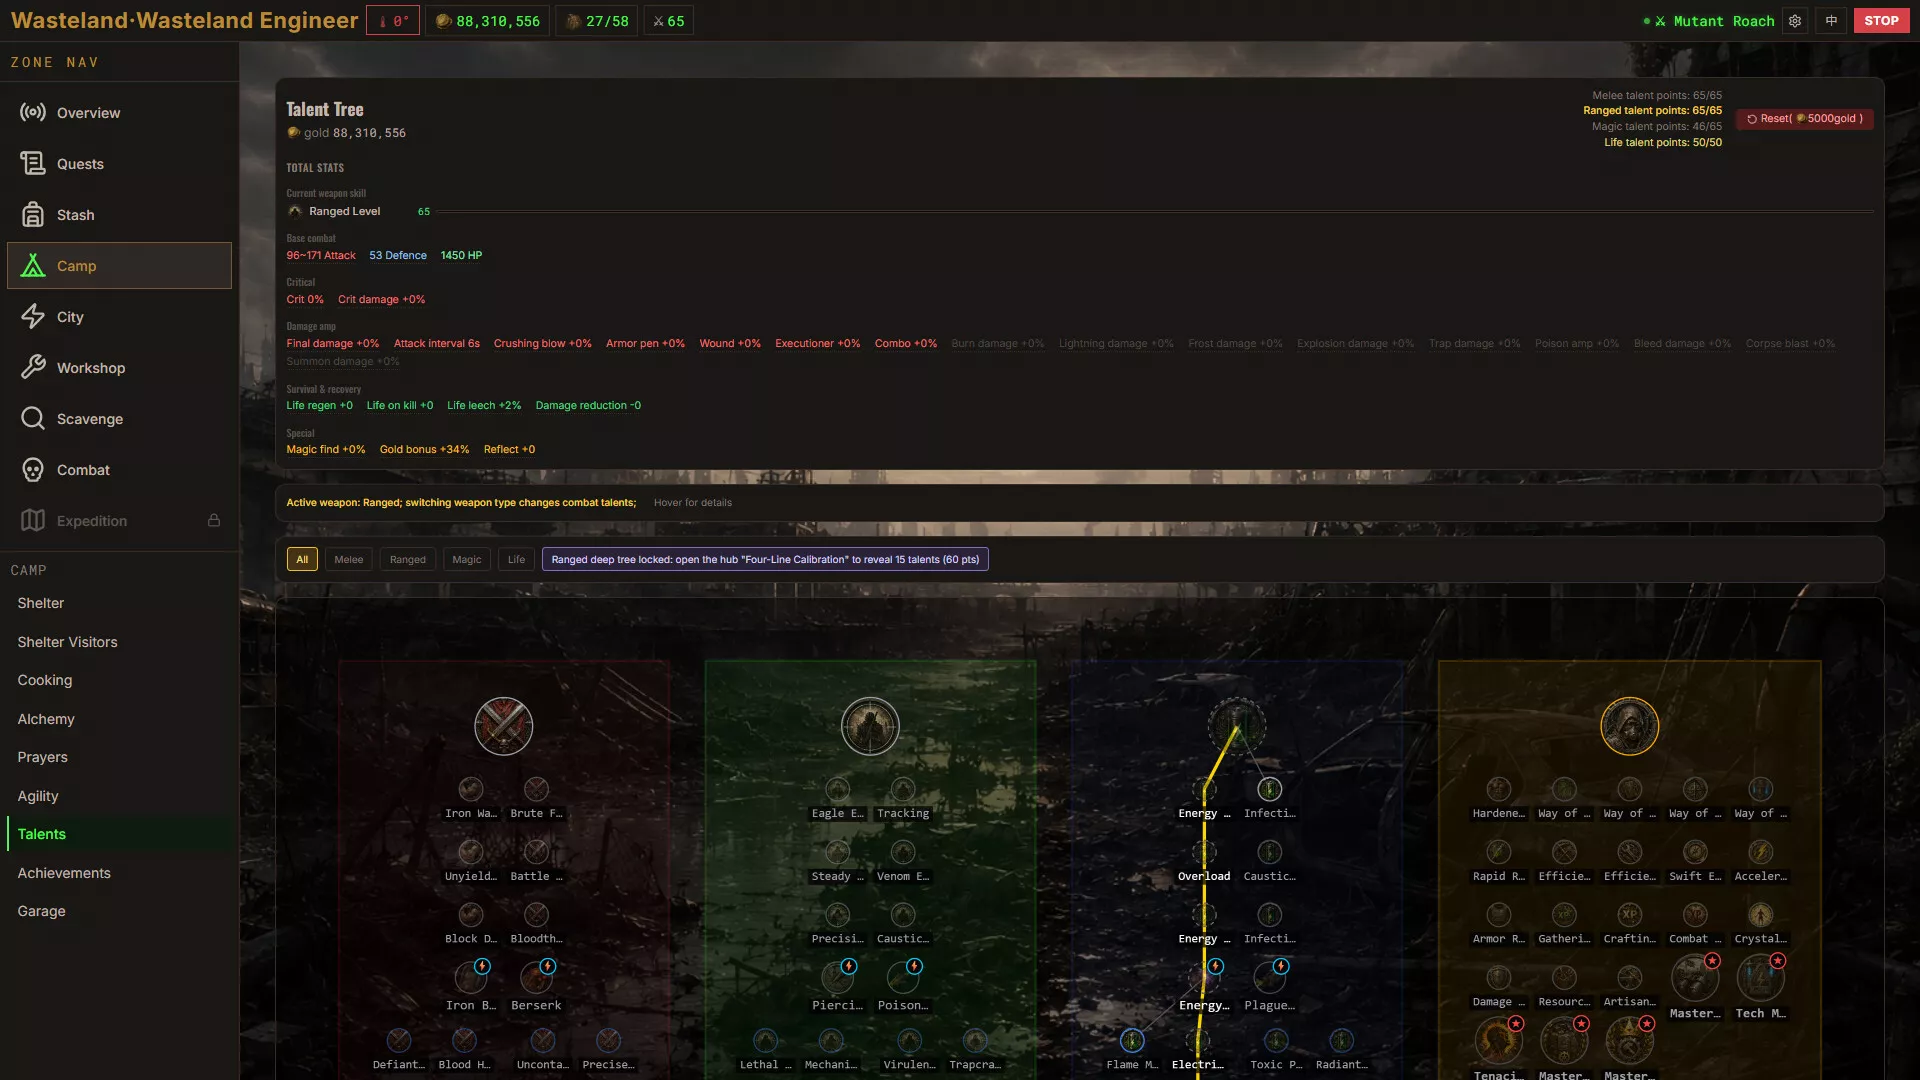Image resolution: width=1920 pixels, height=1080 pixels.
Task: Click the STOP button
Action: pyautogui.click(x=1881, y=21)
